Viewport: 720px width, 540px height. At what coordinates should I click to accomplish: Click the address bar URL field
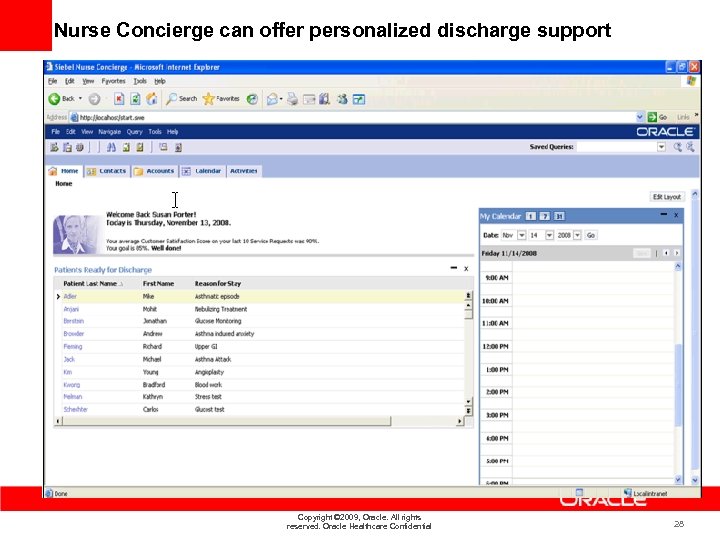click(x=356, y=118)
